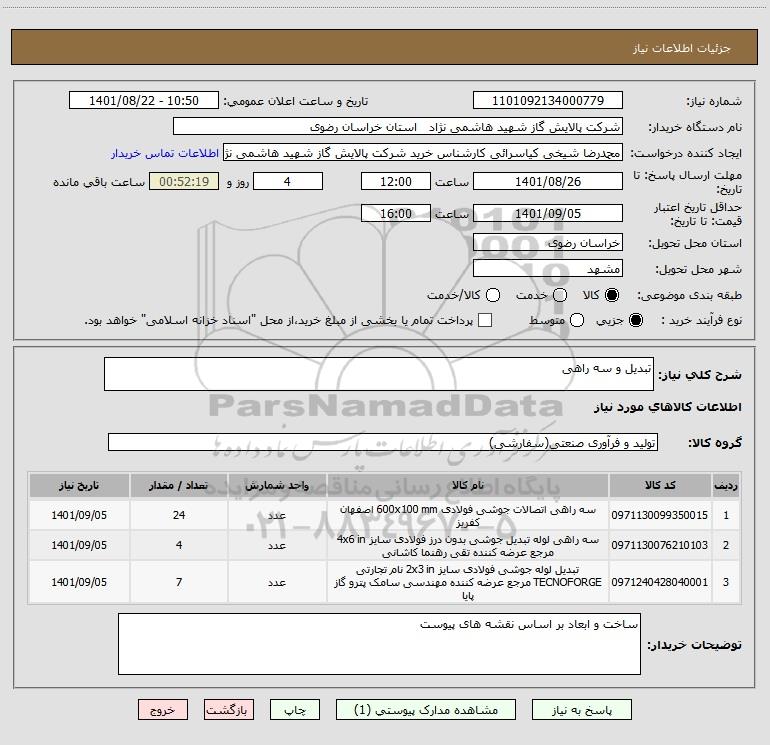Click the buyer organization name field

click(398, 127)
